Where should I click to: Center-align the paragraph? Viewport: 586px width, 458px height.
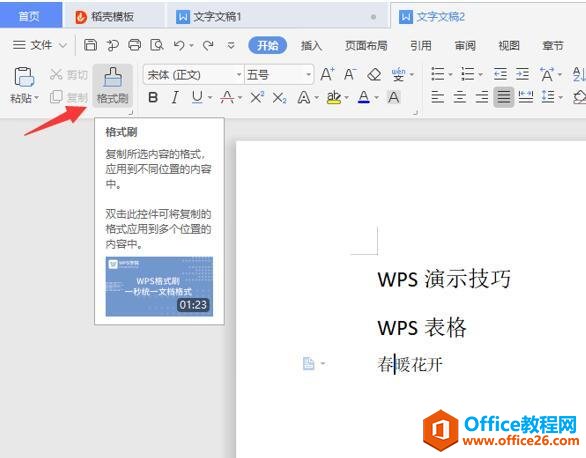[x=460, y=98]
